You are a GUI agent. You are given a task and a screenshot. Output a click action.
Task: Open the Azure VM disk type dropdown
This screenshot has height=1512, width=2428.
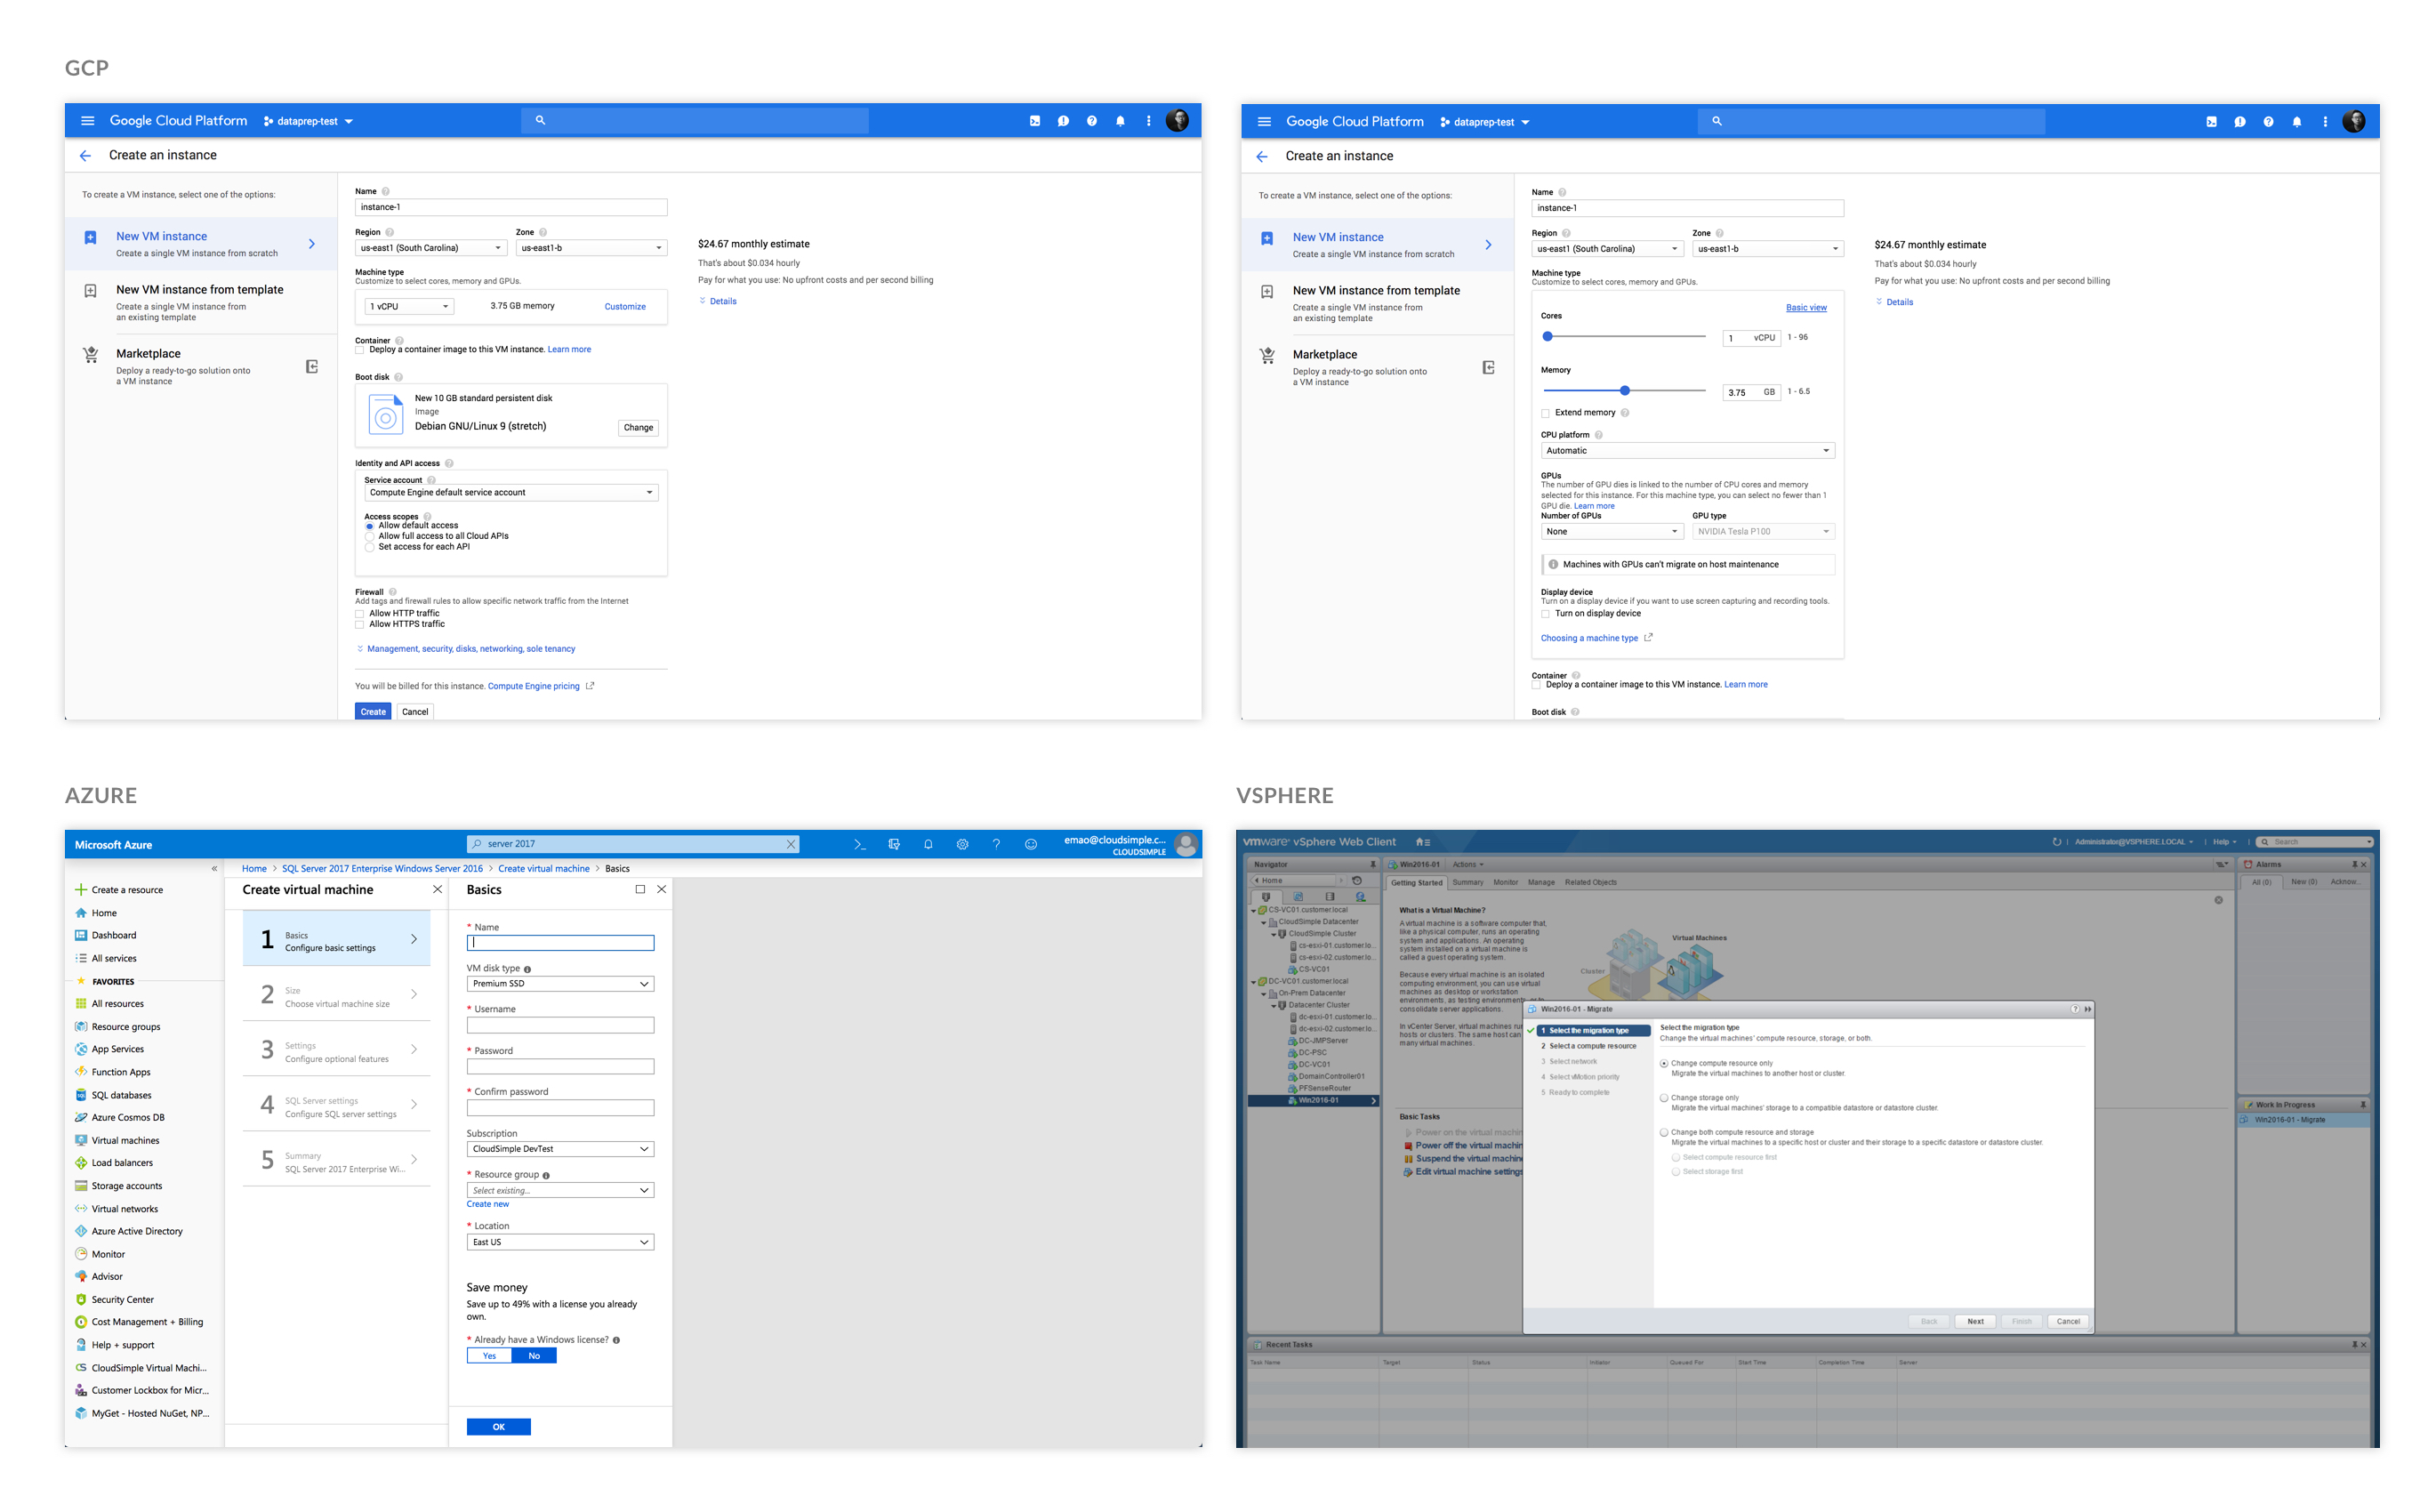click(560, 984)
